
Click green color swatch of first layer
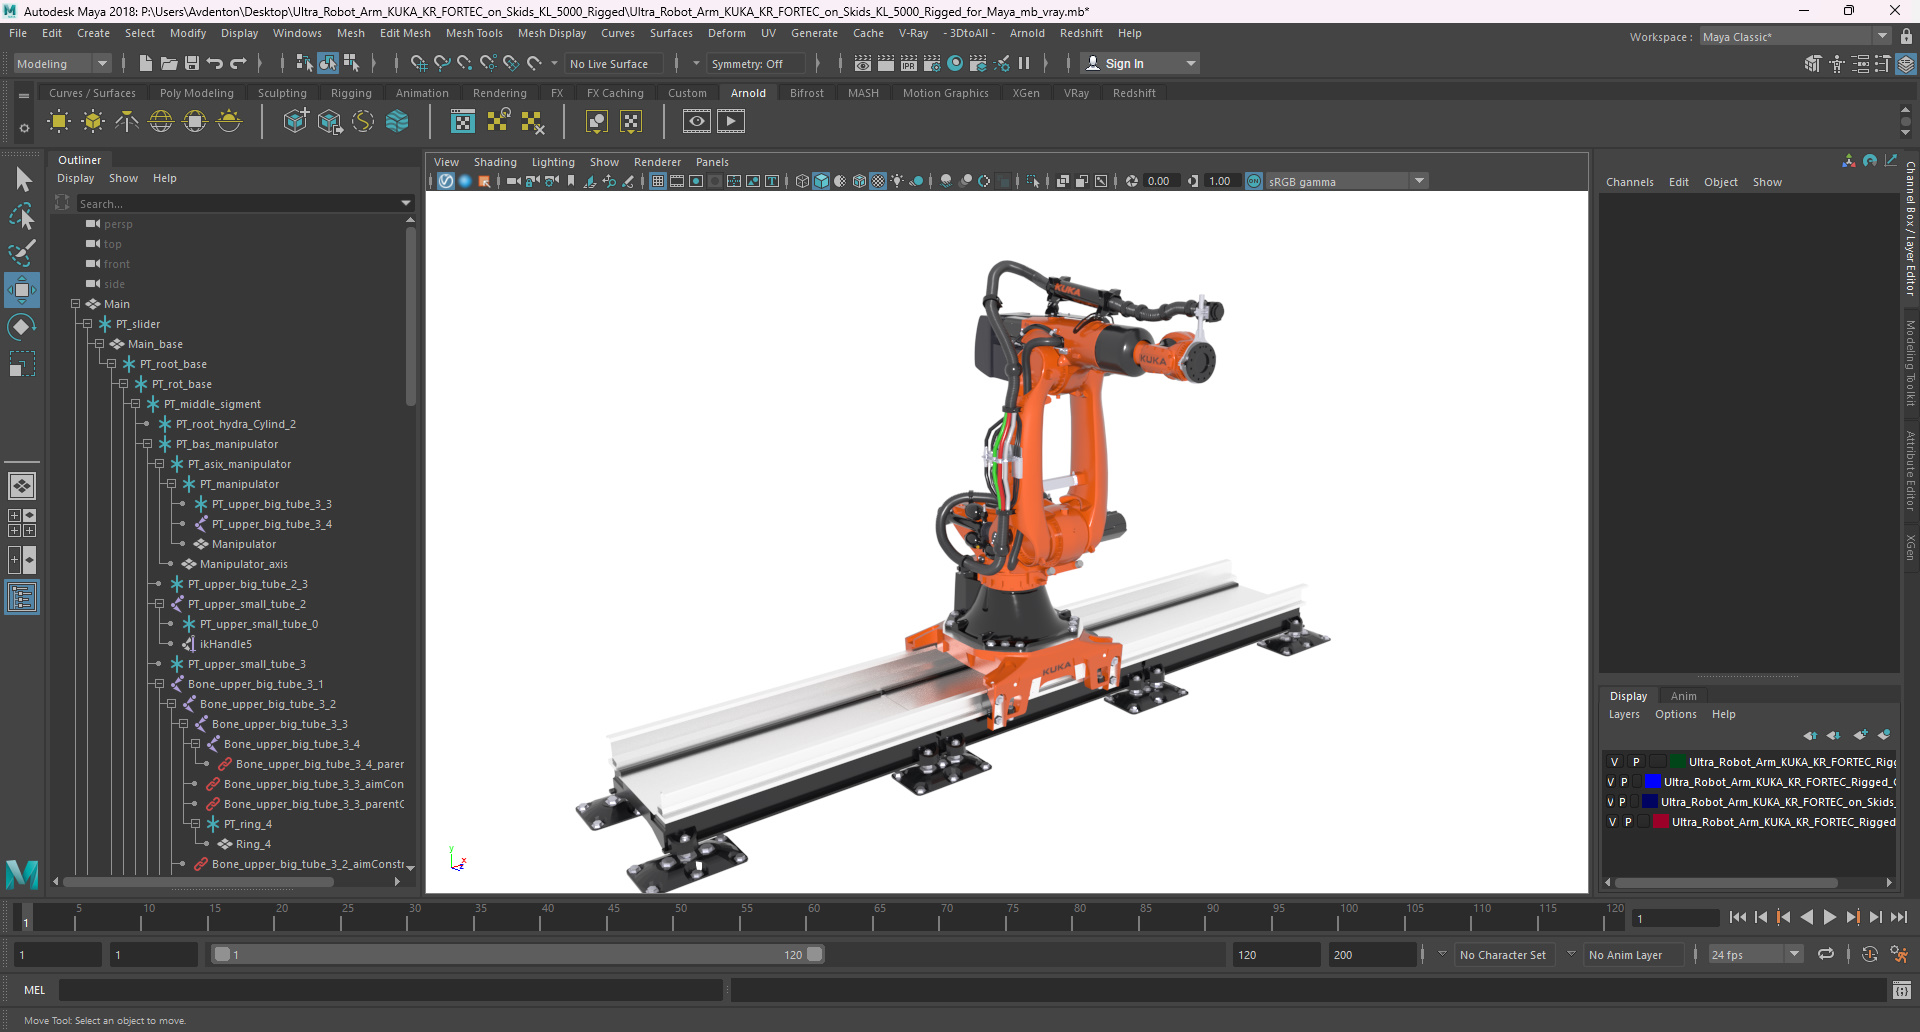point(1678,762)
